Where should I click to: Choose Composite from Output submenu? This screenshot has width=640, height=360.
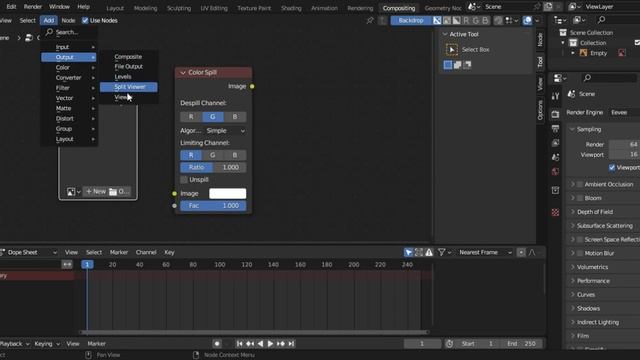(x=129, y=57)
